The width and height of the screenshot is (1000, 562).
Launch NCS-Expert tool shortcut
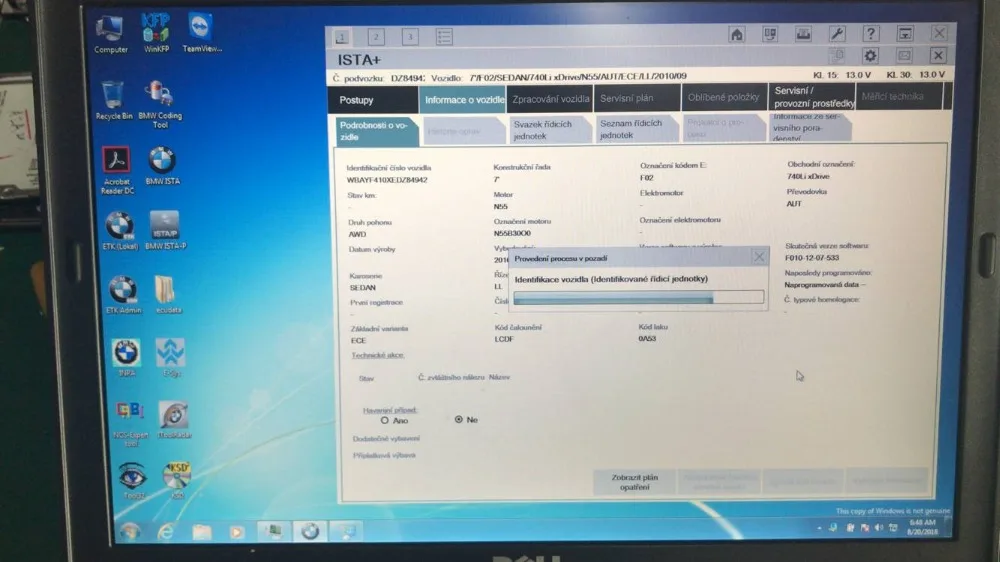(x=130, y=424)
